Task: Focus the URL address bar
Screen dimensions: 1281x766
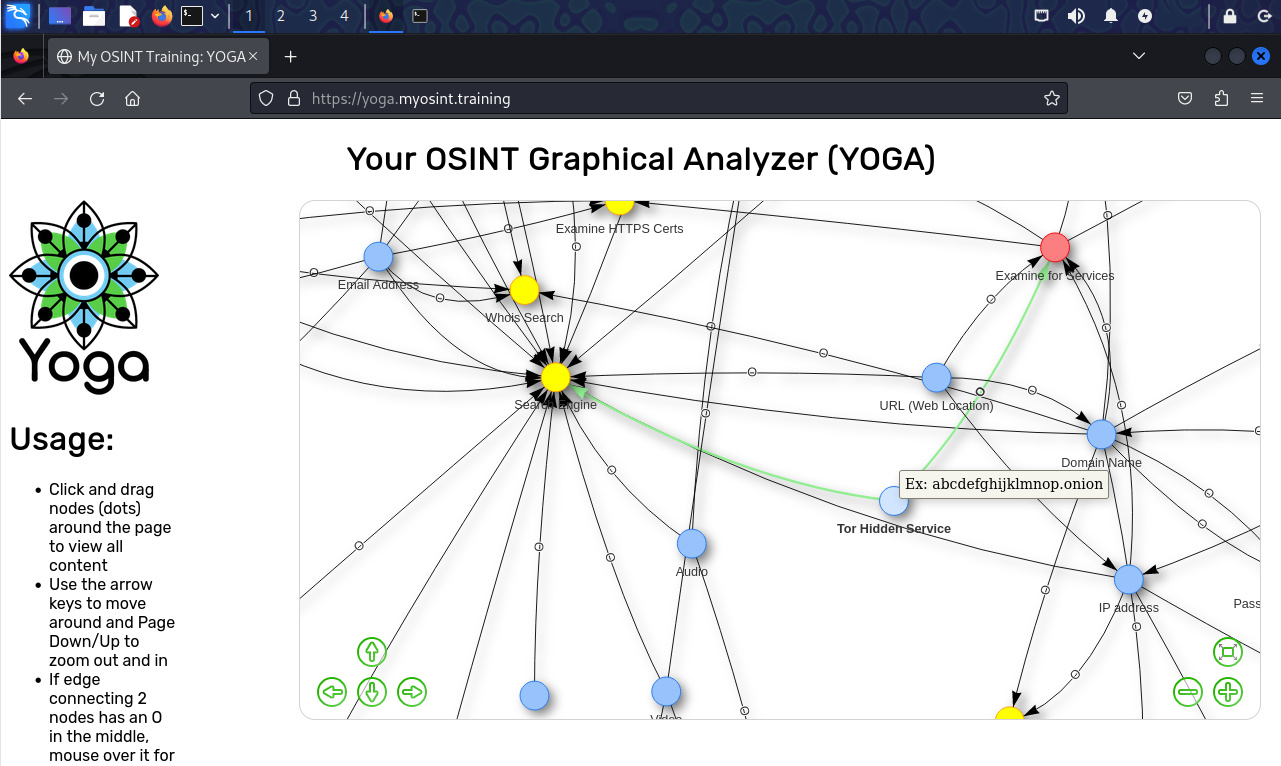Action: click(x=660, y=98)
